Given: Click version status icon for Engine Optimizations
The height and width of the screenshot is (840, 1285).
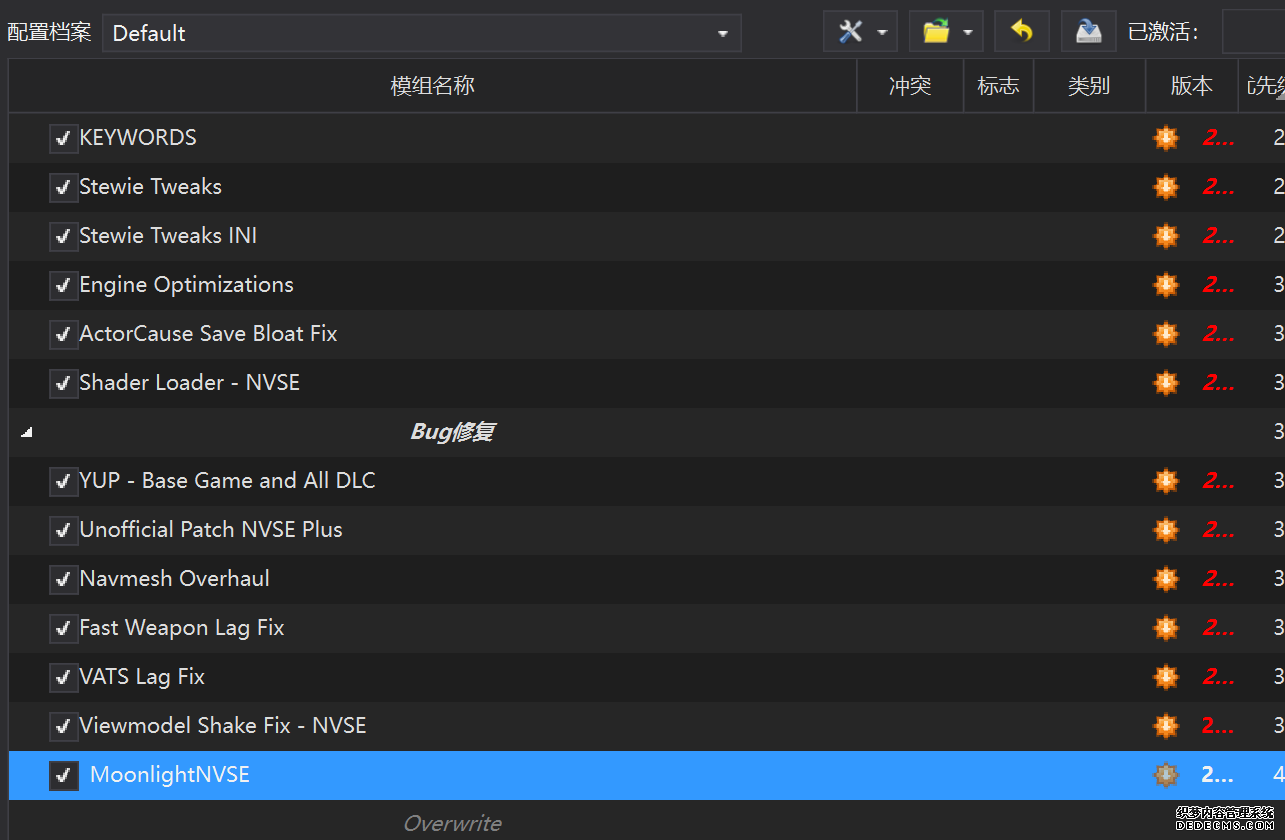Looking at the screenshot, I should point(1166,285).
